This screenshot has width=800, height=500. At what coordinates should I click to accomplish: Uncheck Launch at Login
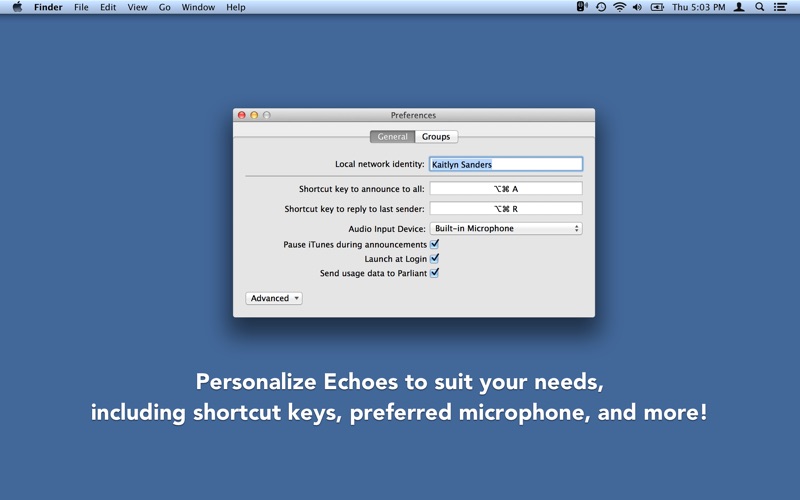pyautogui.click(x=435, y=259)
